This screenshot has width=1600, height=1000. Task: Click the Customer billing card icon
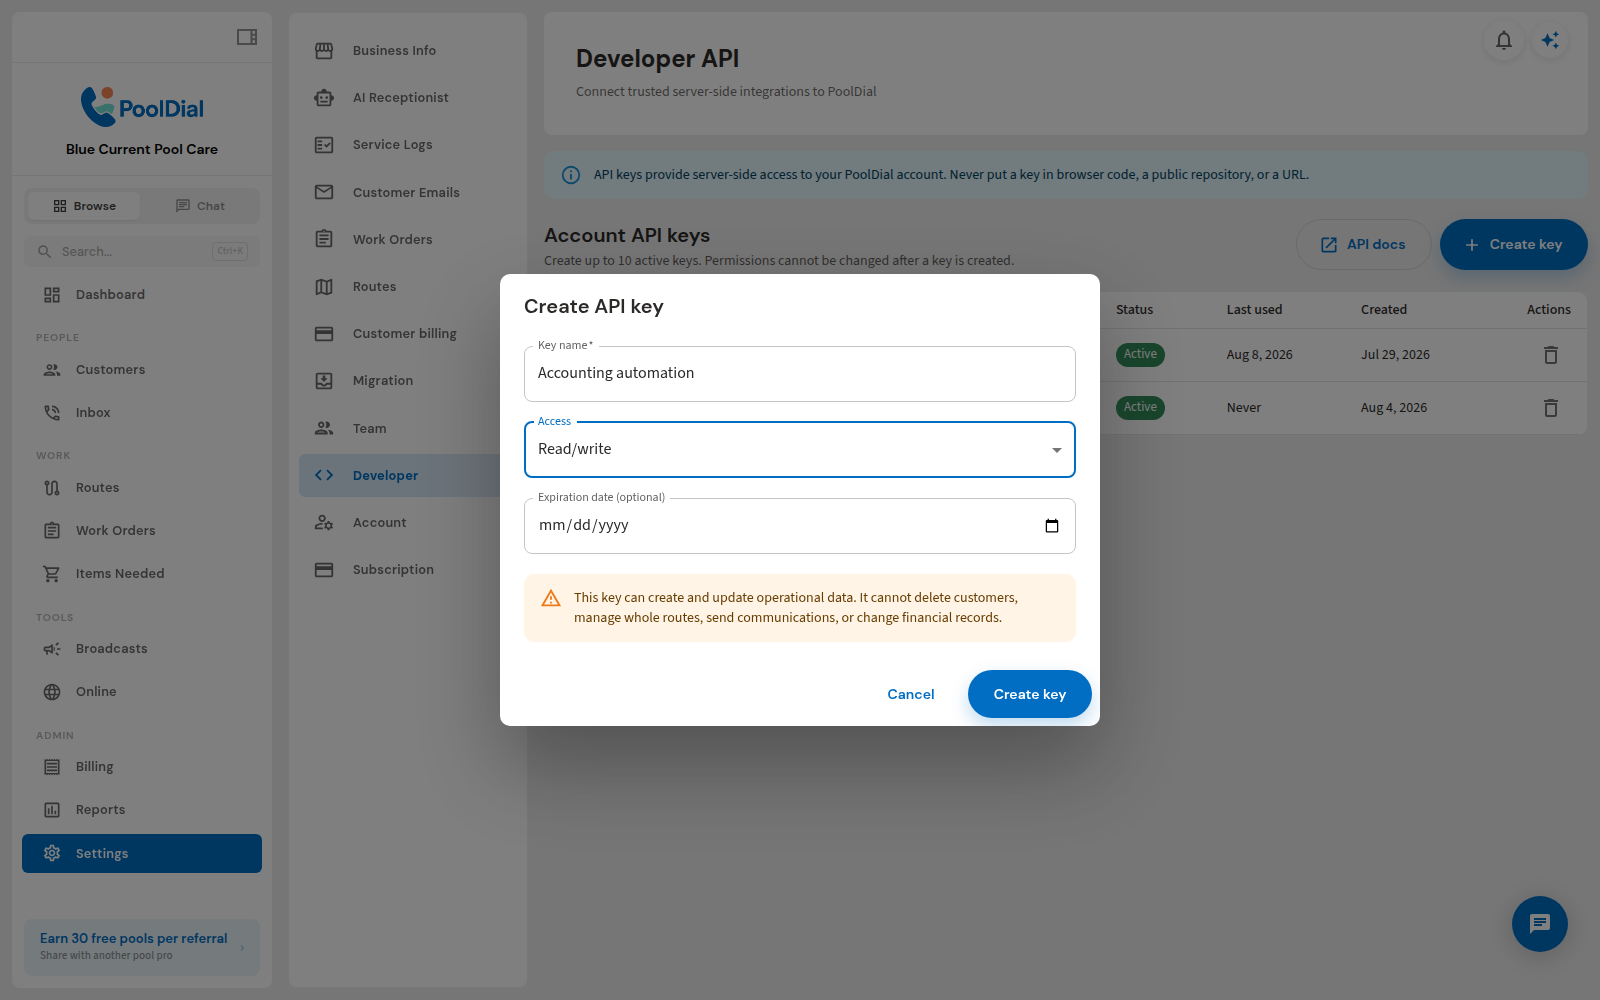tap(324, 333)
